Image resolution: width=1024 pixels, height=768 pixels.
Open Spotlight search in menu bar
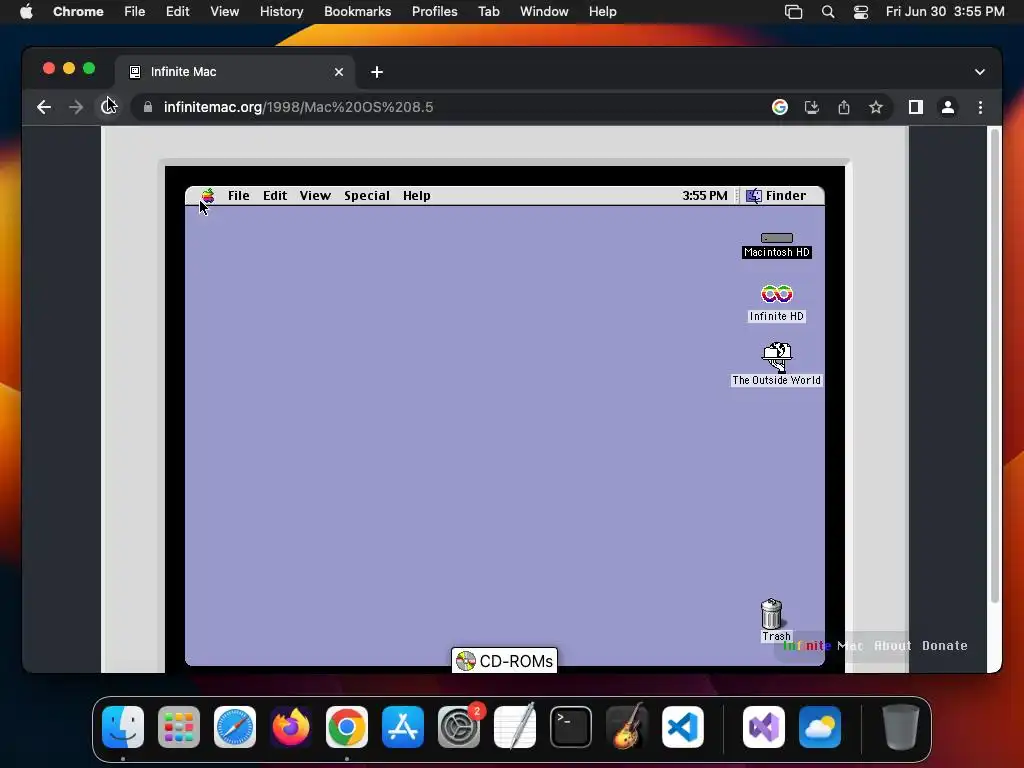click(827, 12)
